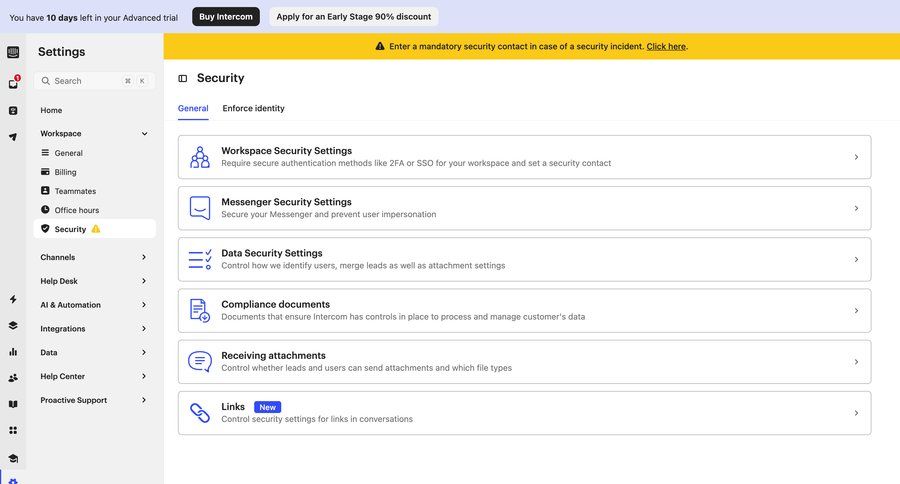Screen dimensions: 900x484
Task: Focus the settings Search field
Action: [x=94, y=81]
